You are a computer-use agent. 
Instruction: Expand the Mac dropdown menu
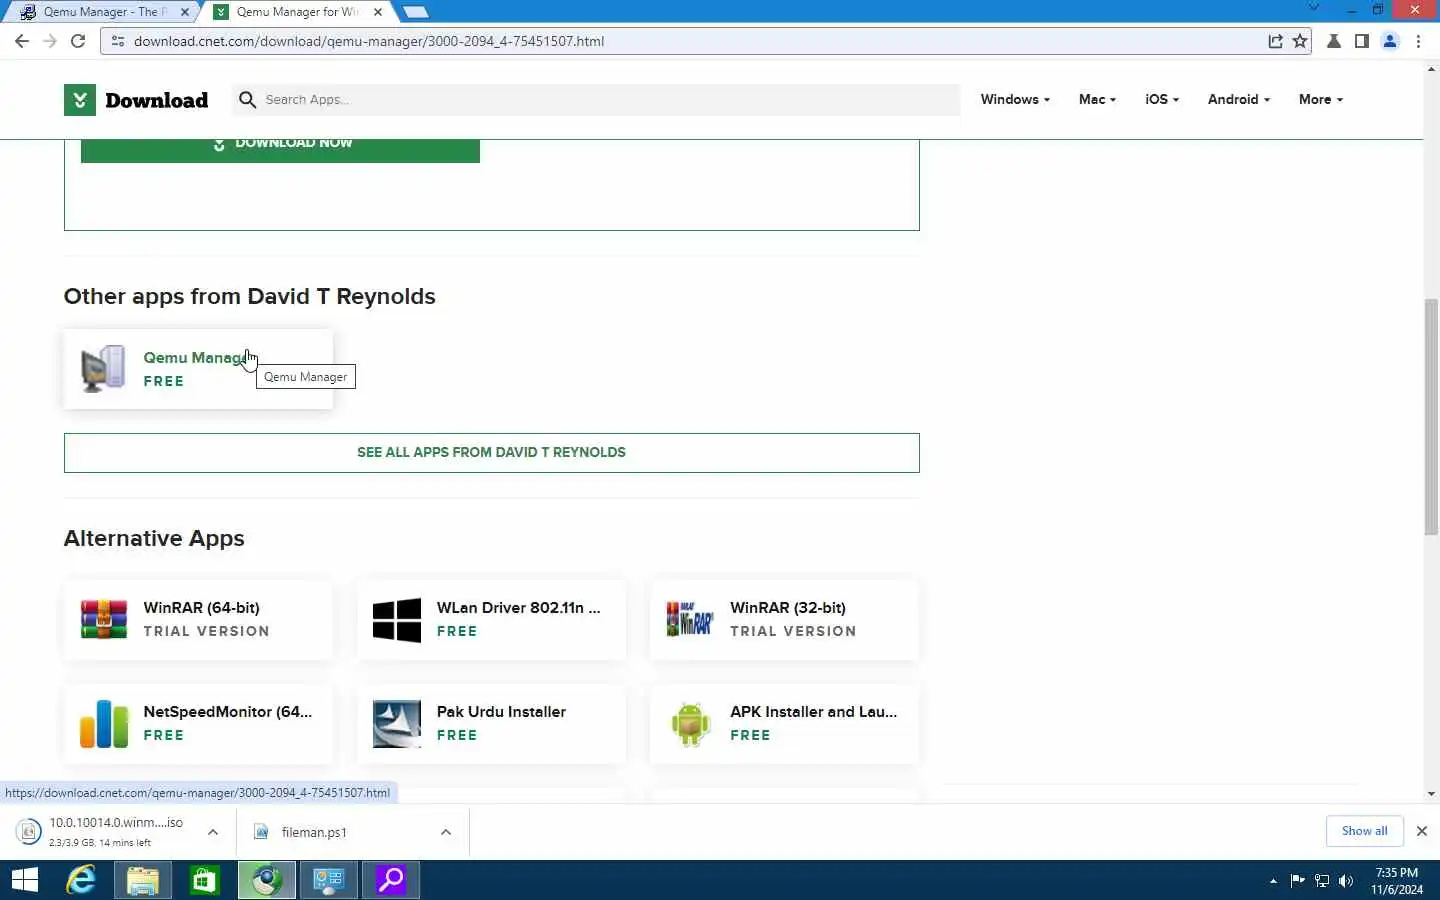coord(1097,99)
